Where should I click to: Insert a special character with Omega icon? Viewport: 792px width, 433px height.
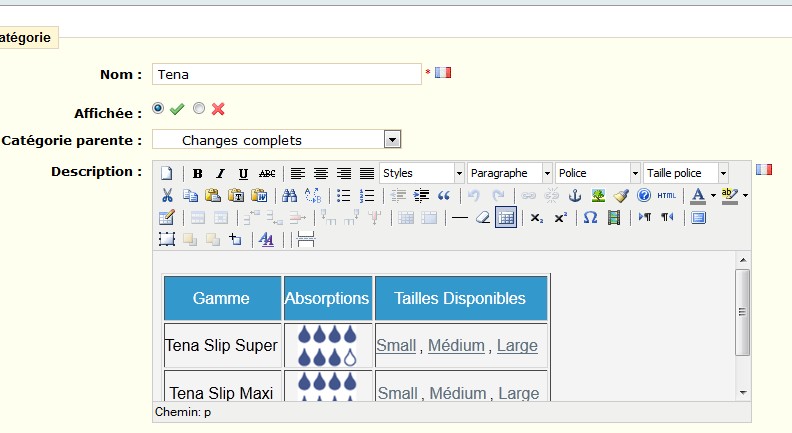click(x=590, y=218)
